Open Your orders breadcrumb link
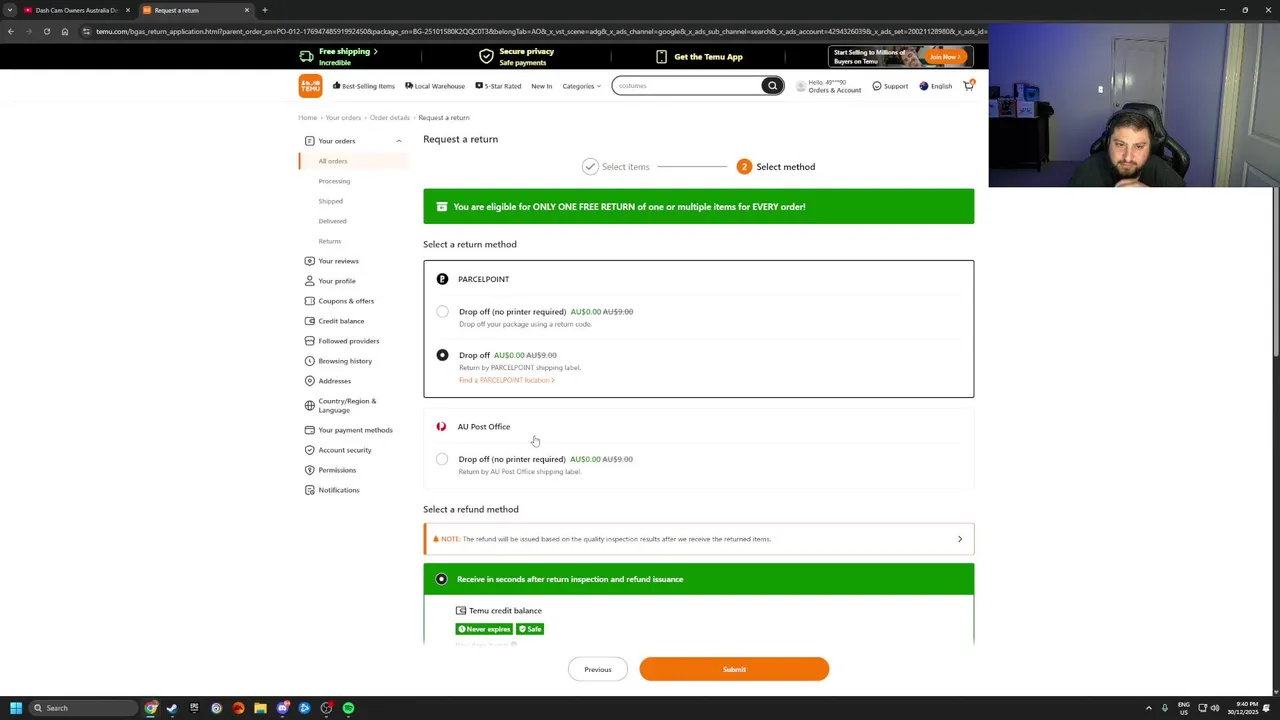 pos(343,118)
